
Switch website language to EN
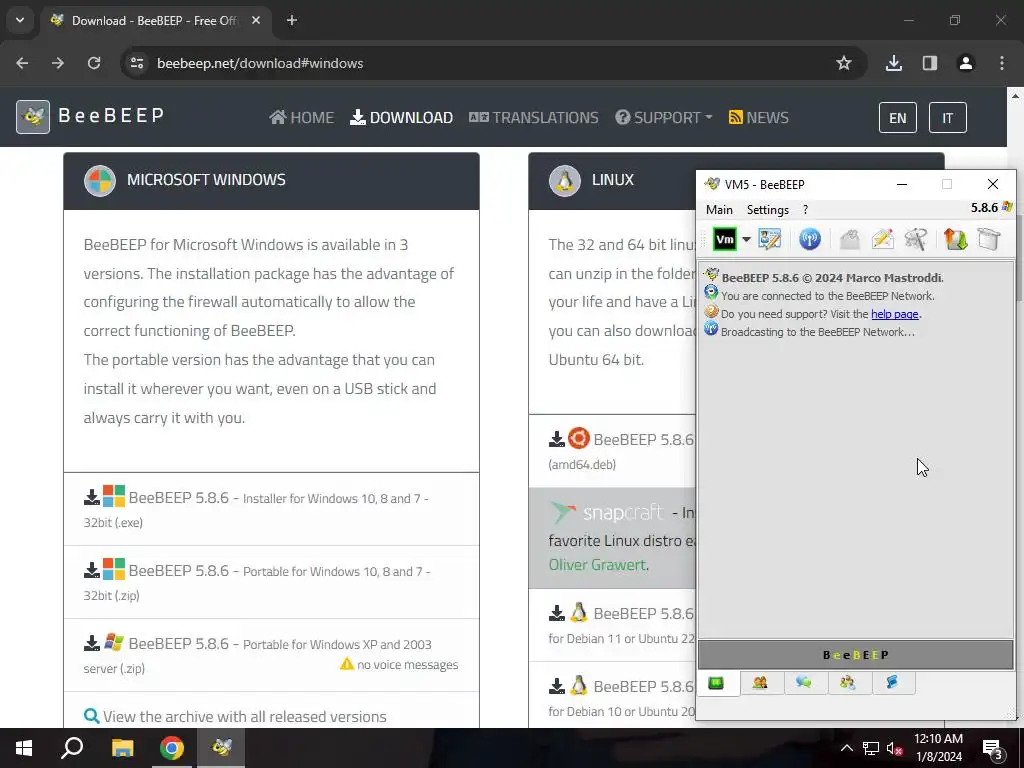click(898, 118)
